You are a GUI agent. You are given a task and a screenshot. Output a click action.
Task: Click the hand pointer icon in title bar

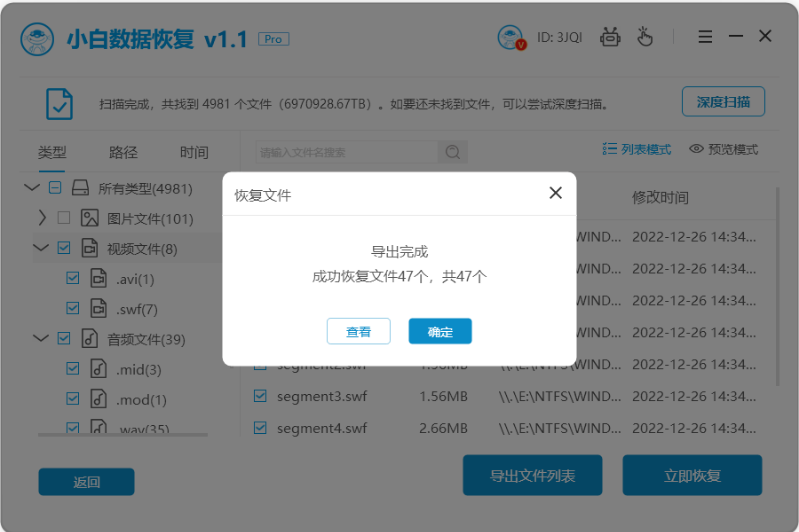click(644, 38)
